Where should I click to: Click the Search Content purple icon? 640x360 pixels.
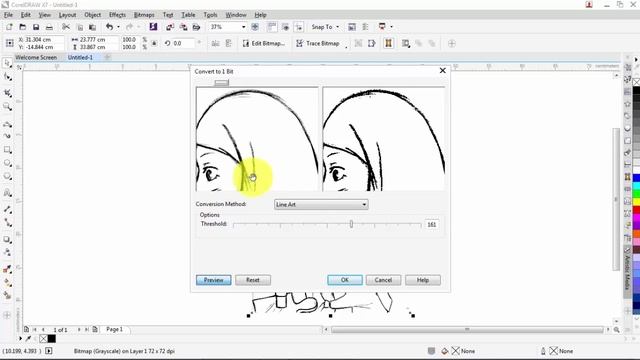[x=153, y=27]
